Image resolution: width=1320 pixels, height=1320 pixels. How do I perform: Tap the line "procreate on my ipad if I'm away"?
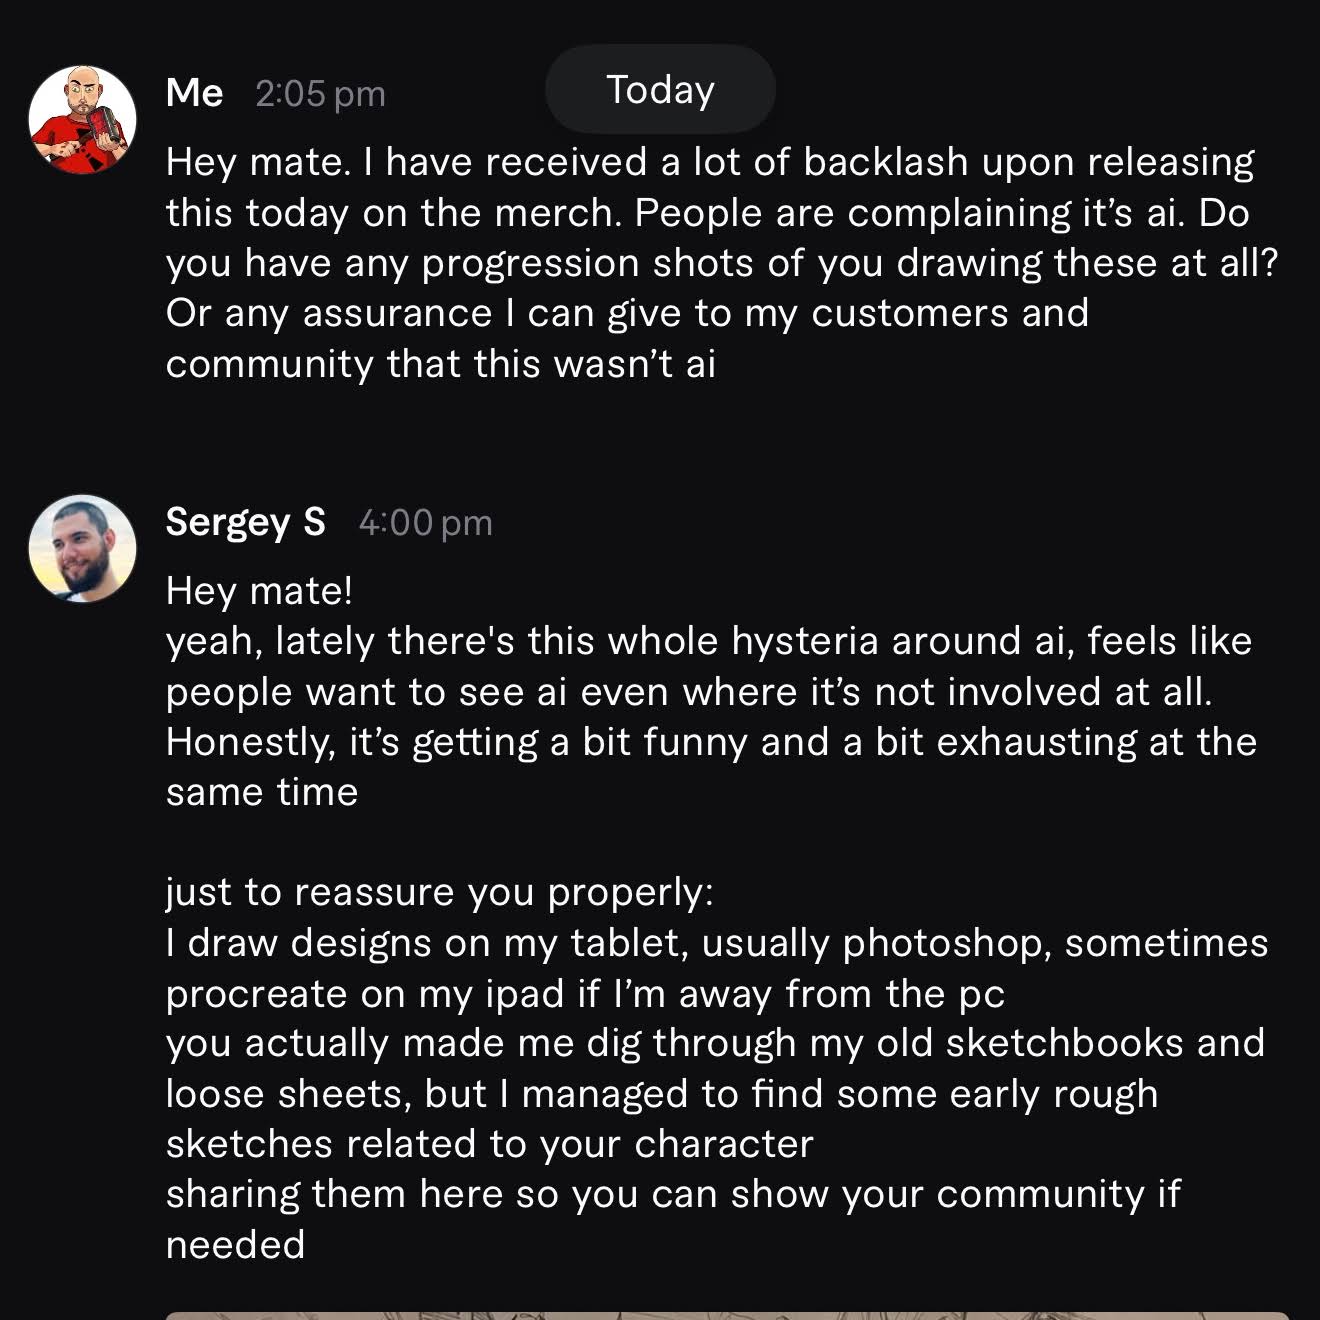pos(585,994)
